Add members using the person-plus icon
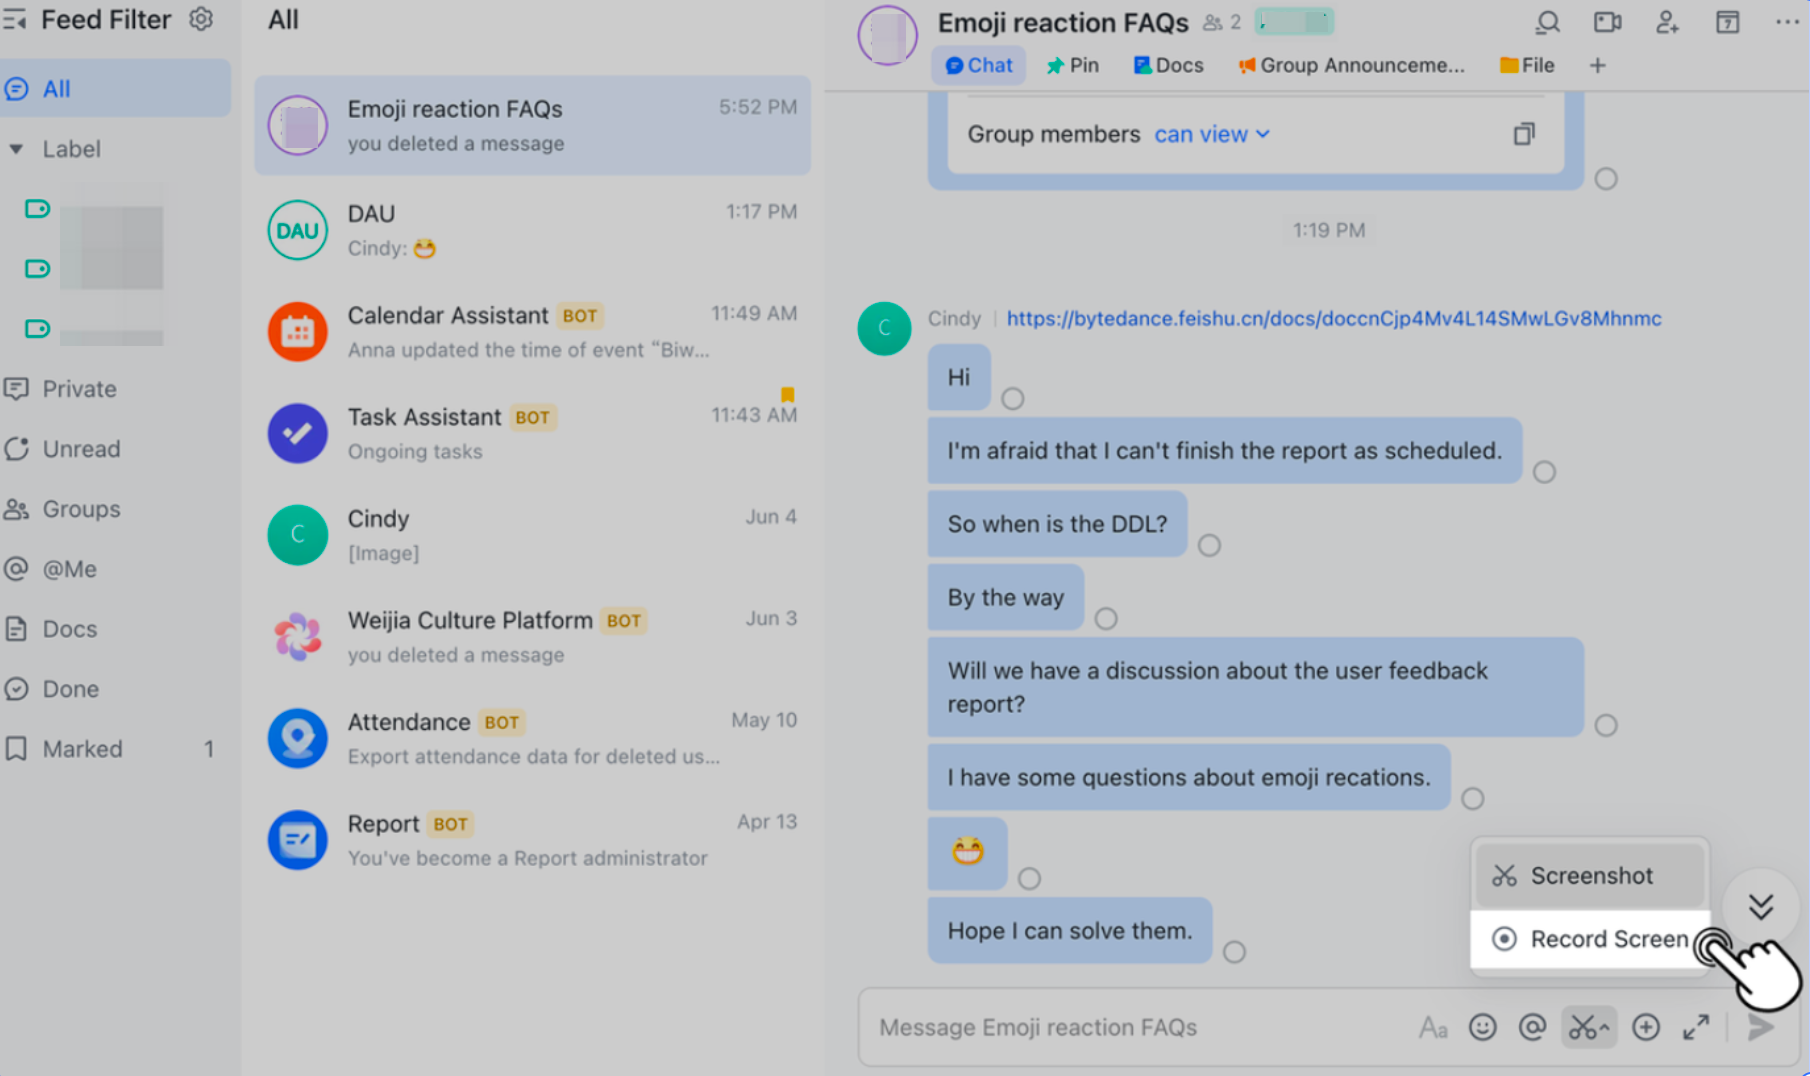 coord(1666,22)
